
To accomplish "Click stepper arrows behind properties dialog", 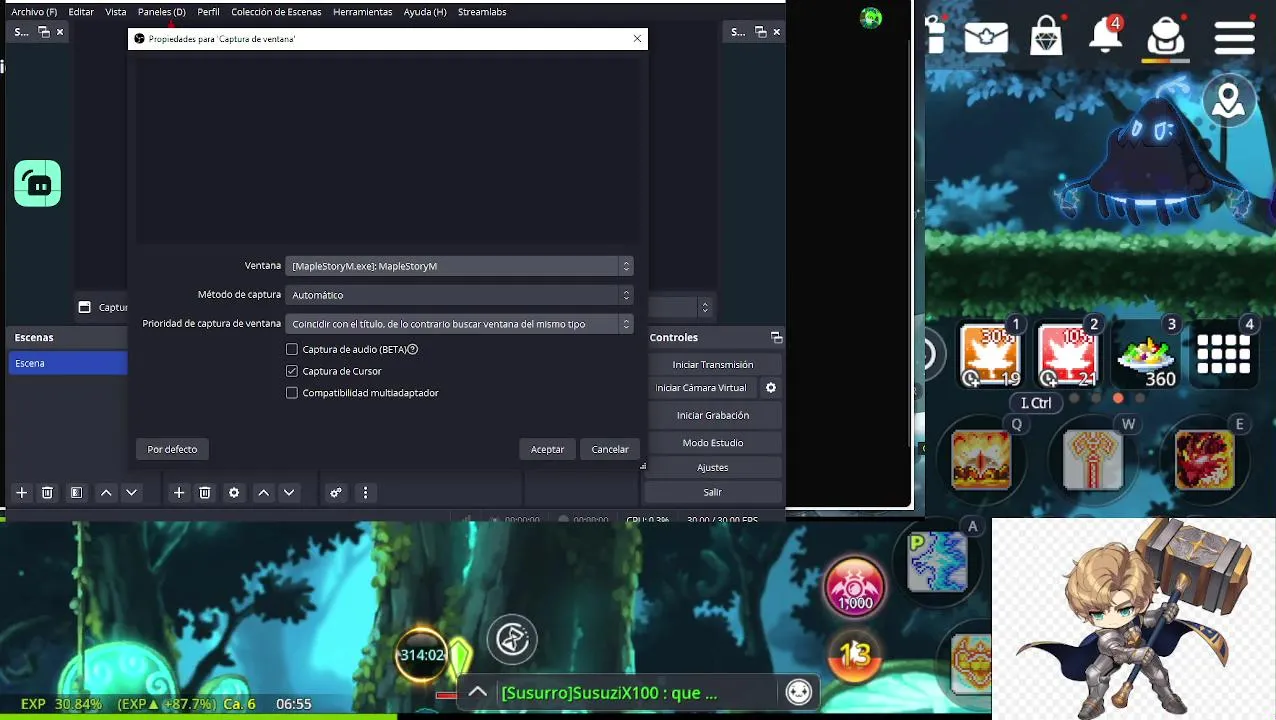I will [x=705, y=308].
